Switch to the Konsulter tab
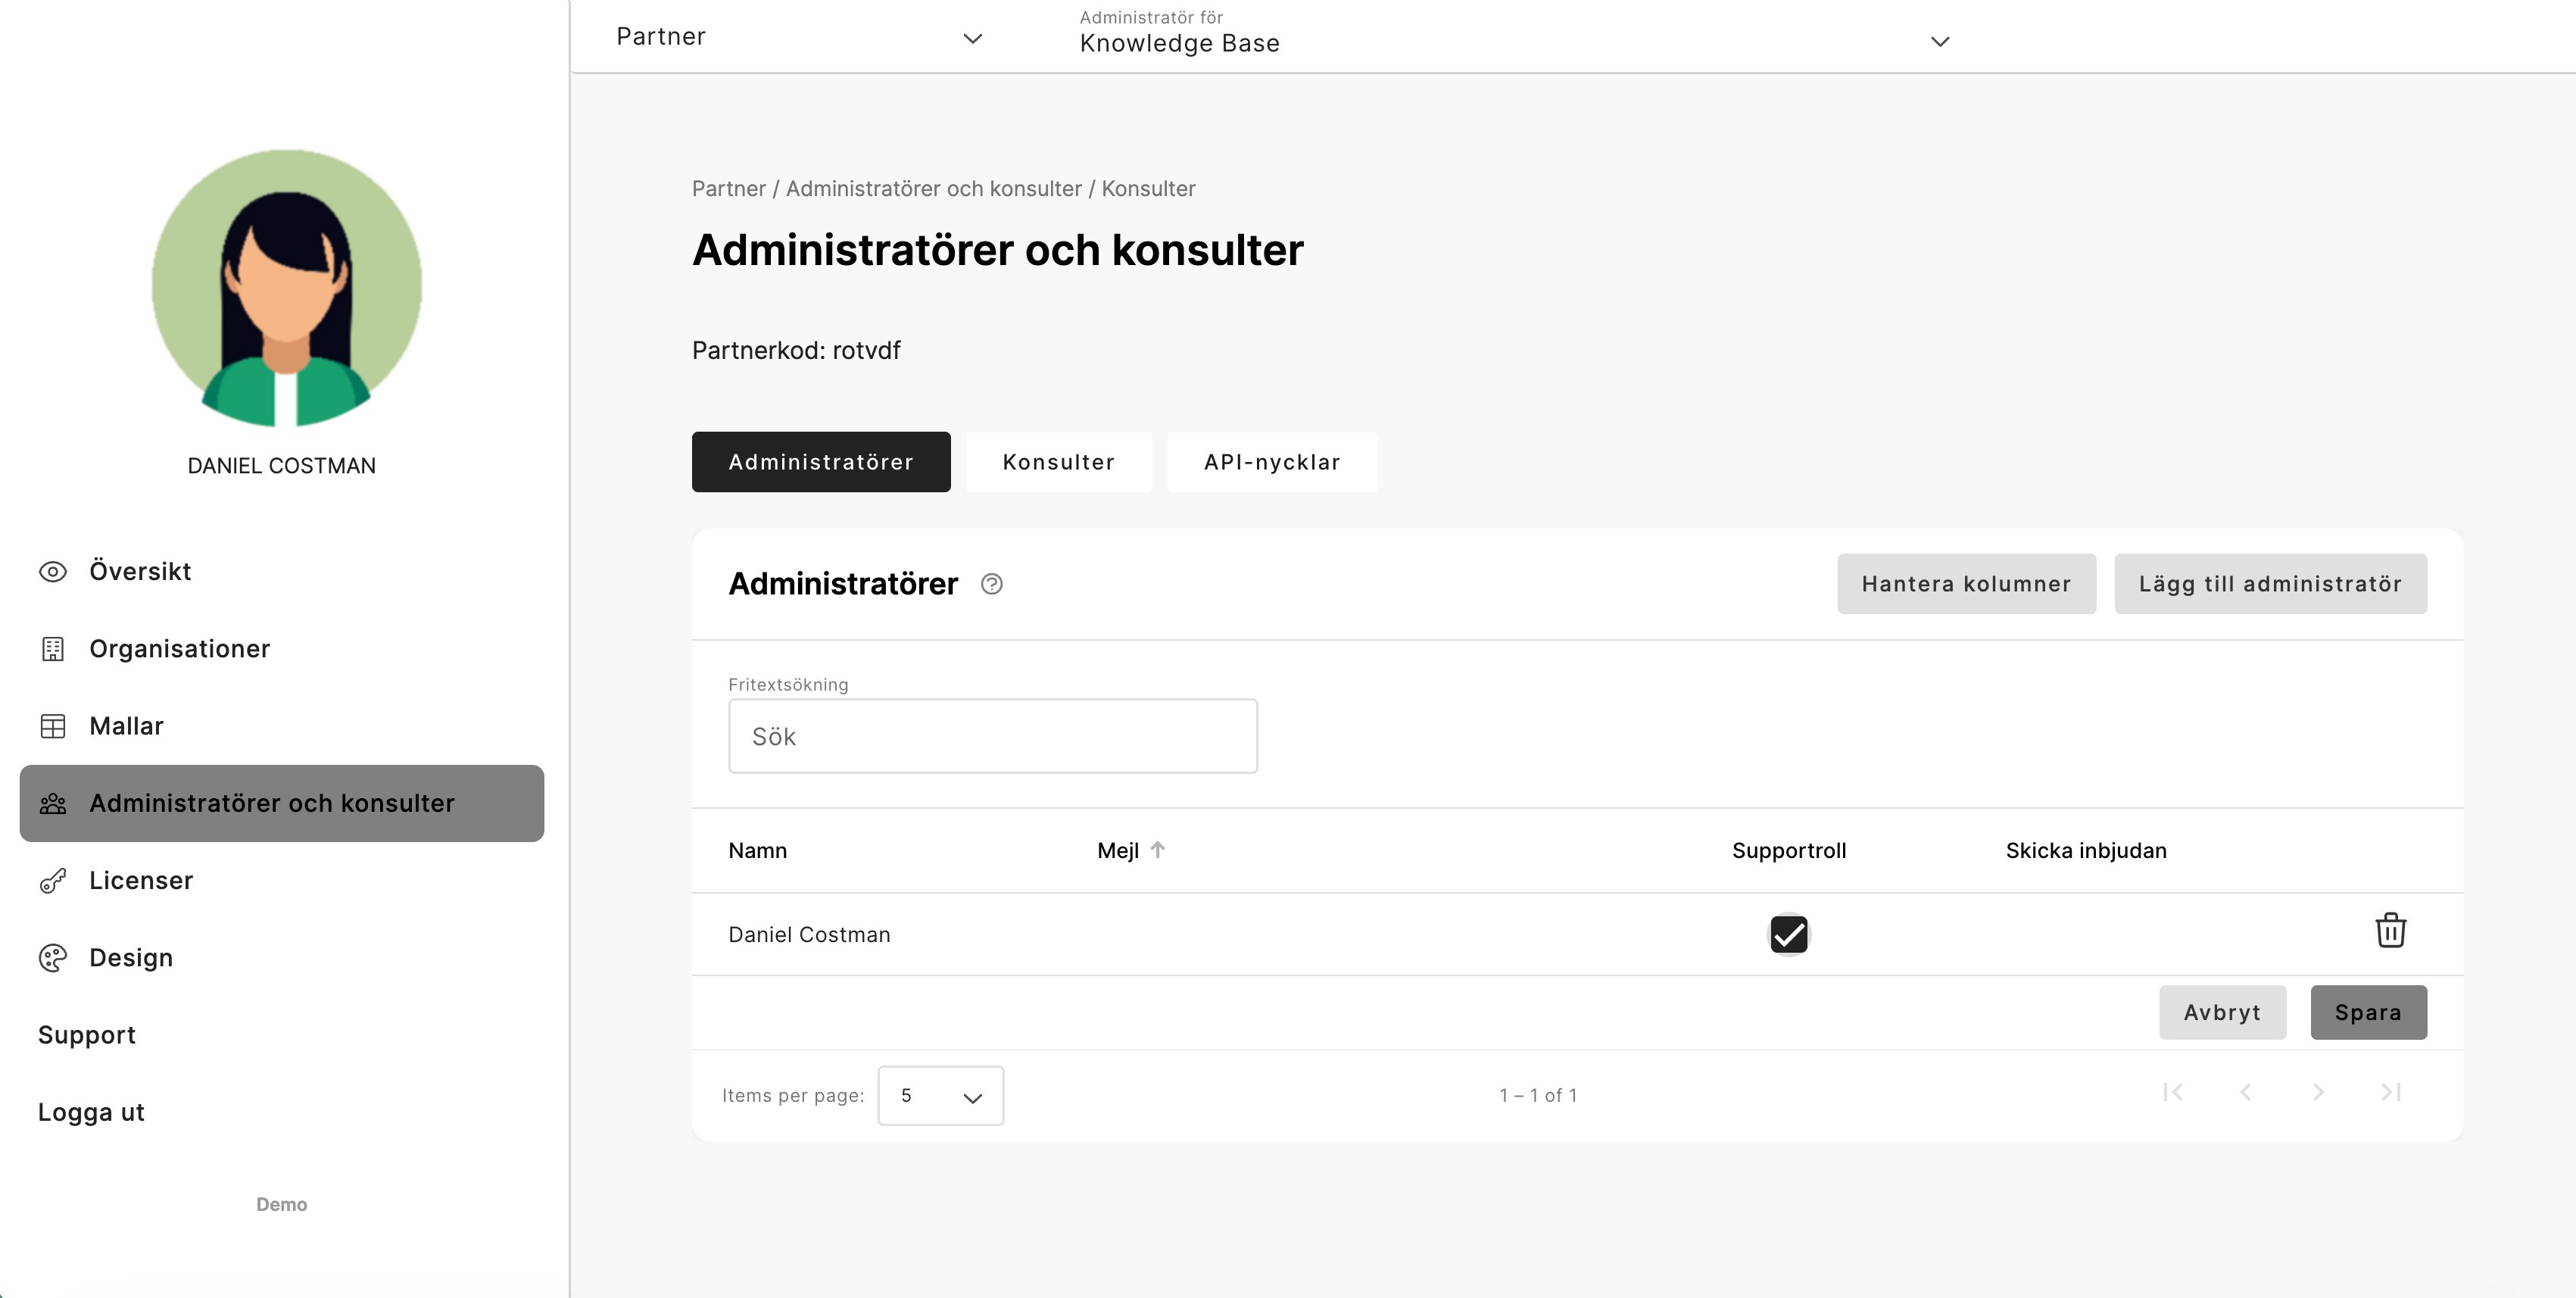2576x1298 pixels. pyautogui.click(x=1058, y=462)
